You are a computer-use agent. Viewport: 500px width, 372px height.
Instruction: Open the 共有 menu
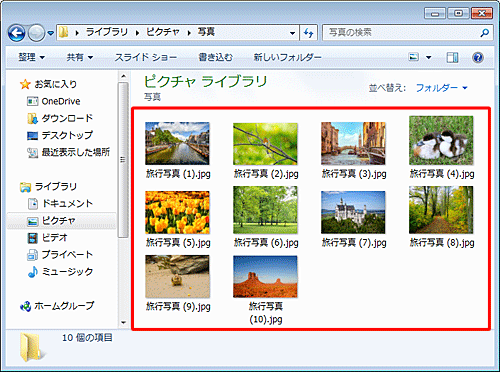click(x=80, y=57)
